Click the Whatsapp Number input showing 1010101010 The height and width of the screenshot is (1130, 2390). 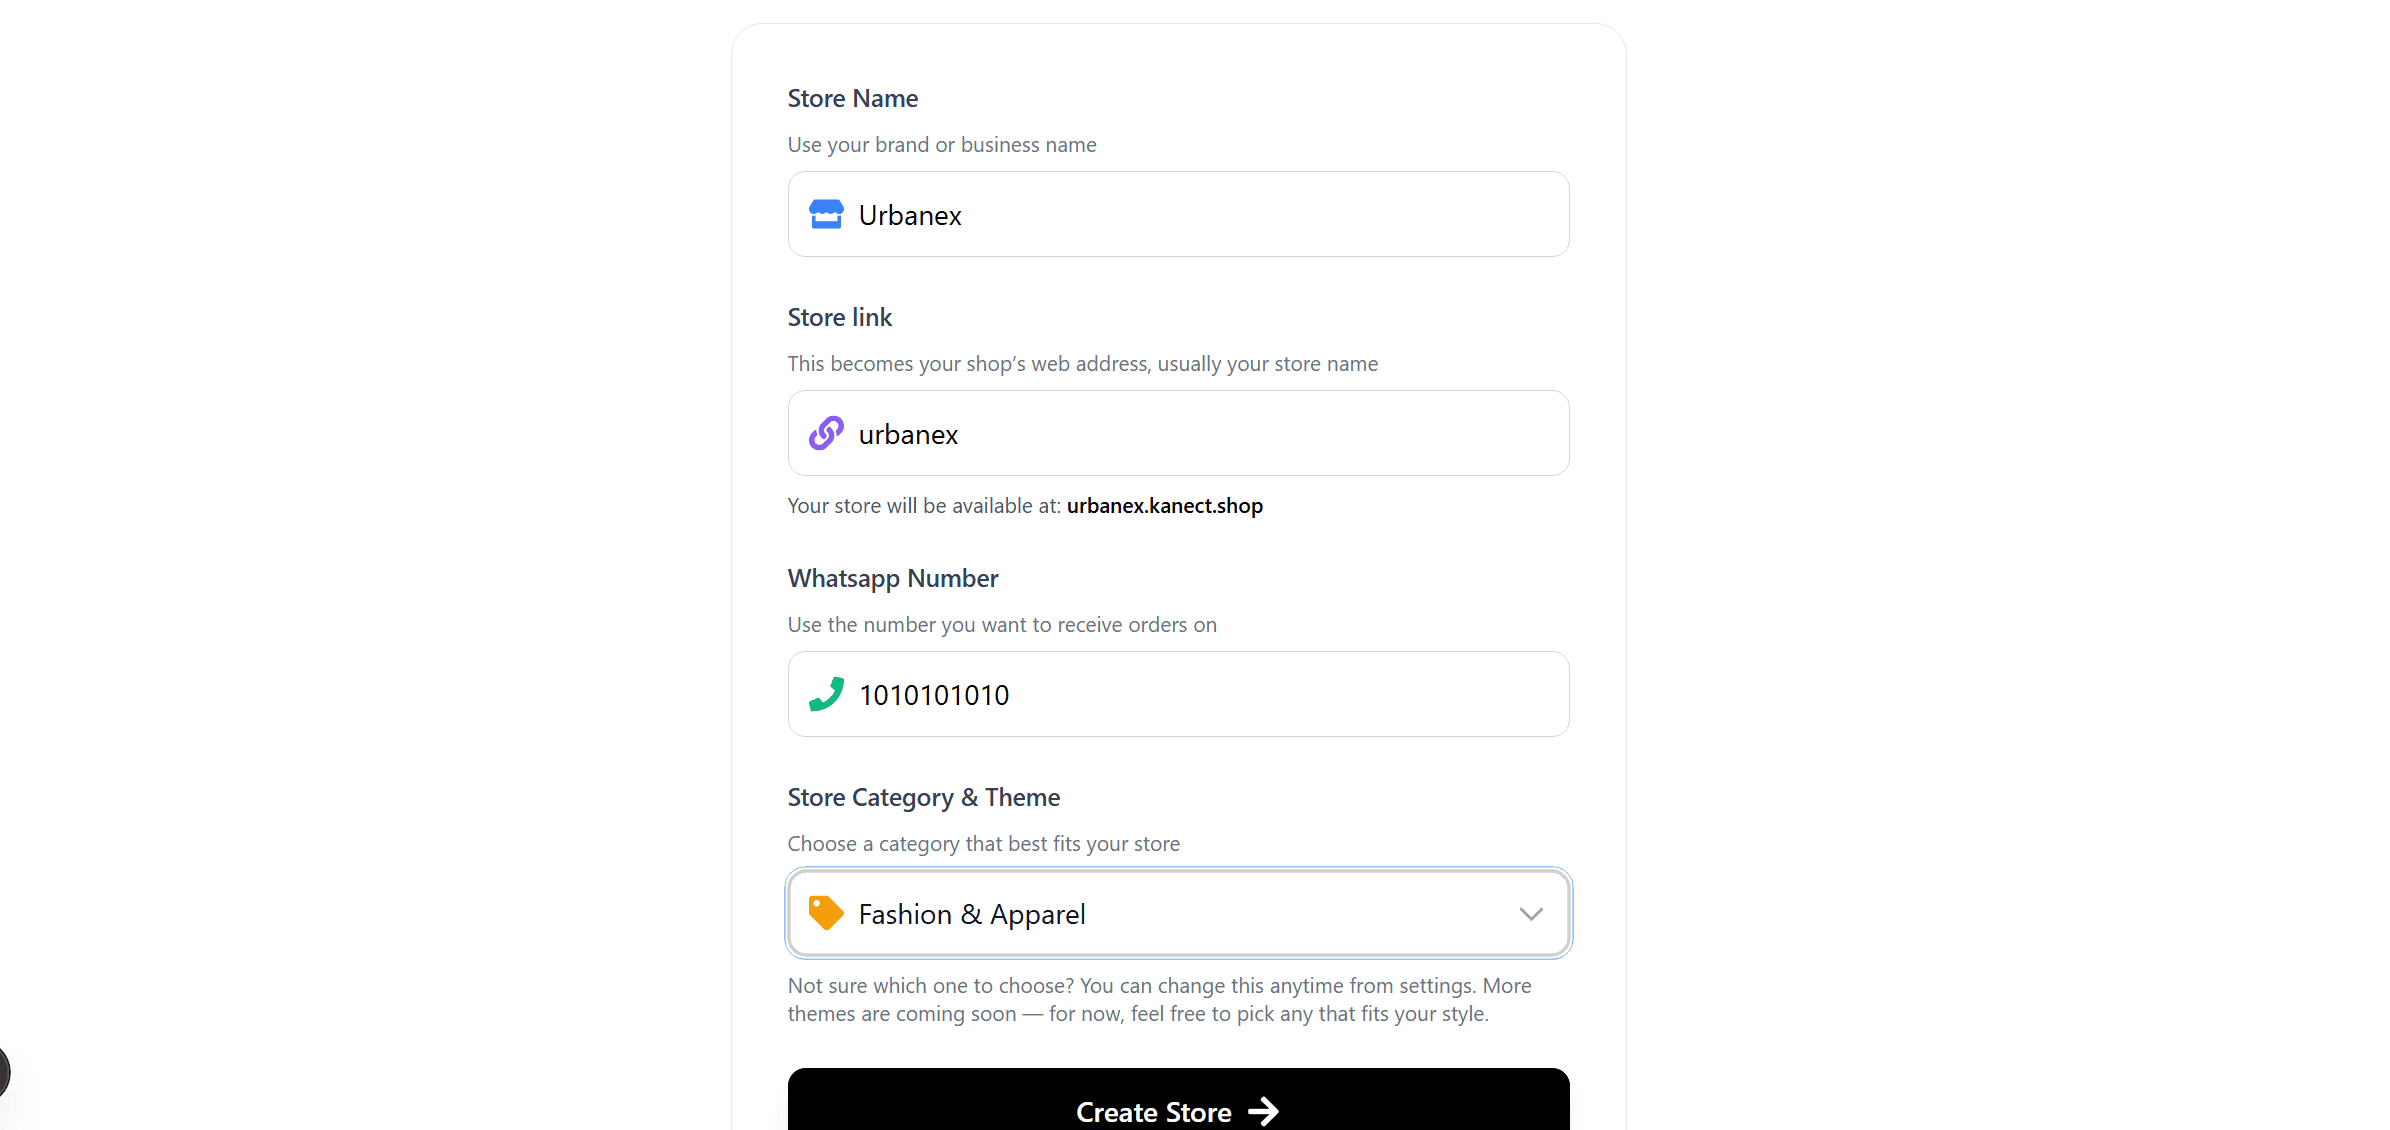(1178, 694)
